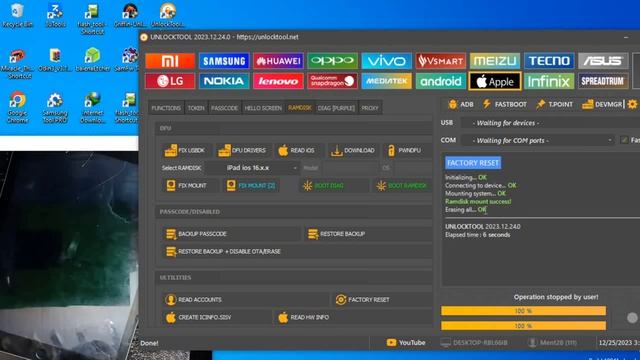Viewport: 640px width, 360px height.
Task: Click the Factory Reset log header
Action: coord(473,163)
